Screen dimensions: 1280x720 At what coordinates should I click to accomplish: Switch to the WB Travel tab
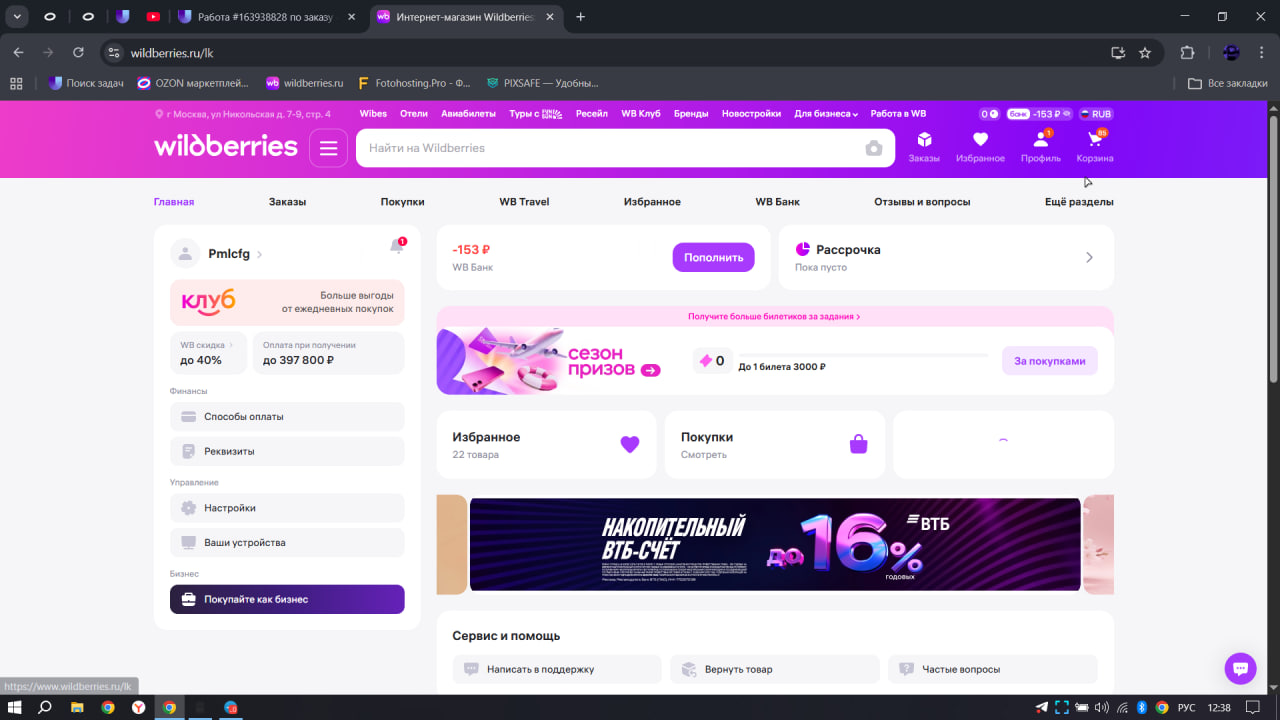pos(524,202)
